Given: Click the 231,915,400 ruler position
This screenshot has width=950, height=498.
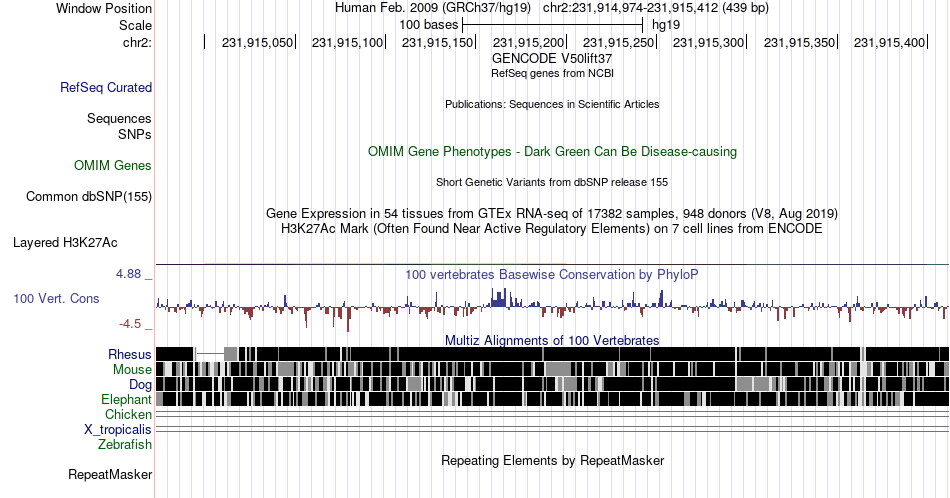Looking at the screenshot, I should point(889,42).
